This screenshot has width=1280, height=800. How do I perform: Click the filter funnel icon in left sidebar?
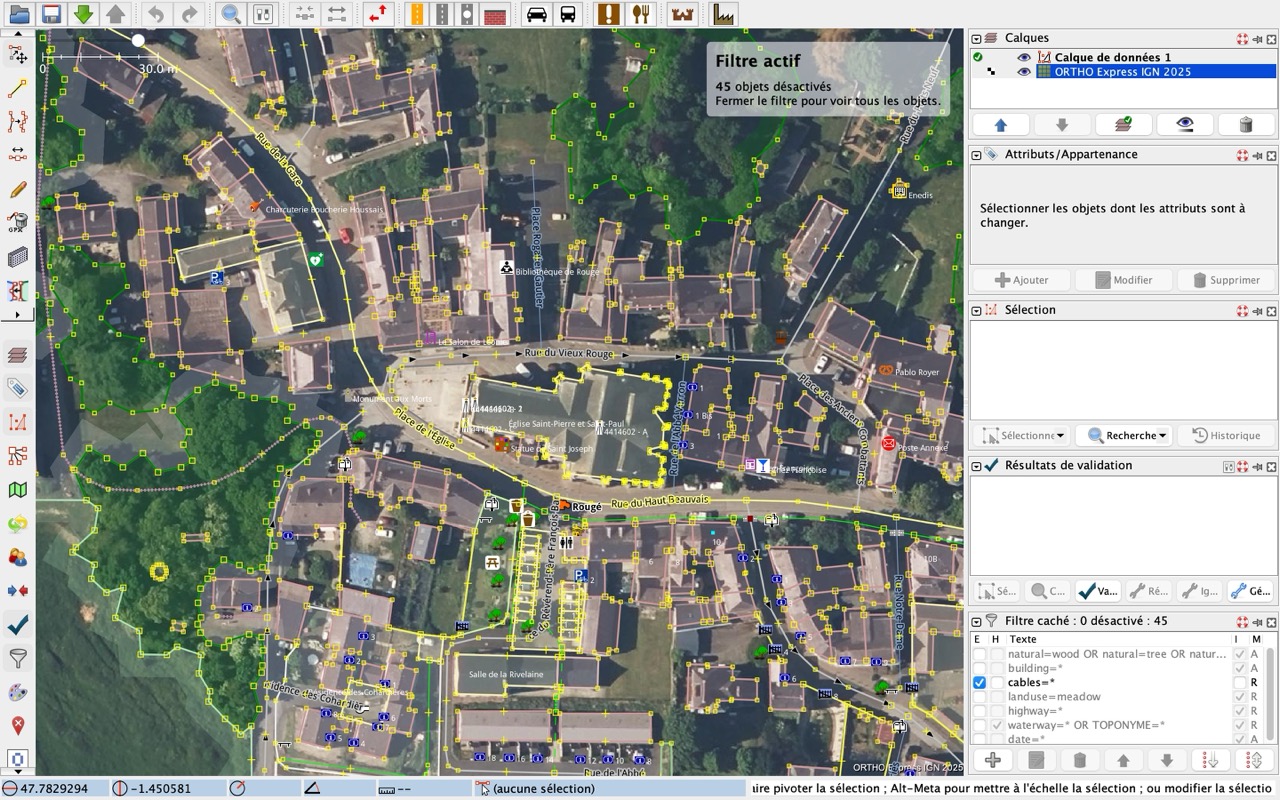[x=17, y=658]
